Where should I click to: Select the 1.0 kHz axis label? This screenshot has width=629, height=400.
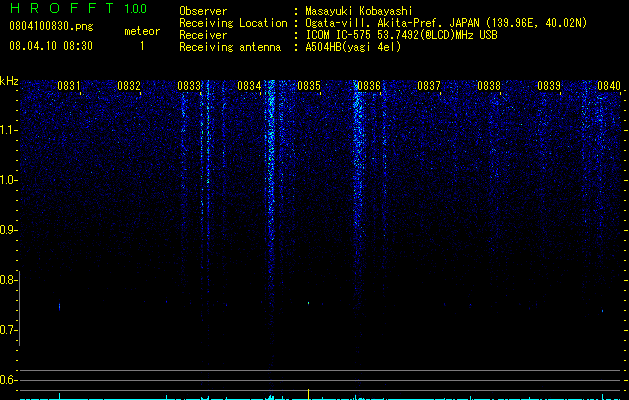8,180
